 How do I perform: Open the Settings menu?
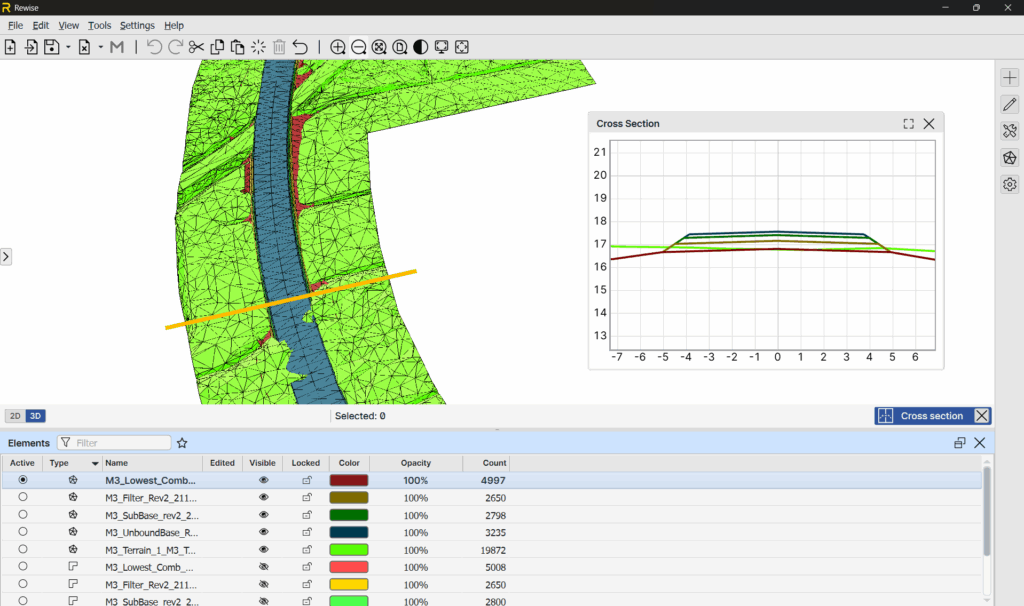[x=137, y=25]
